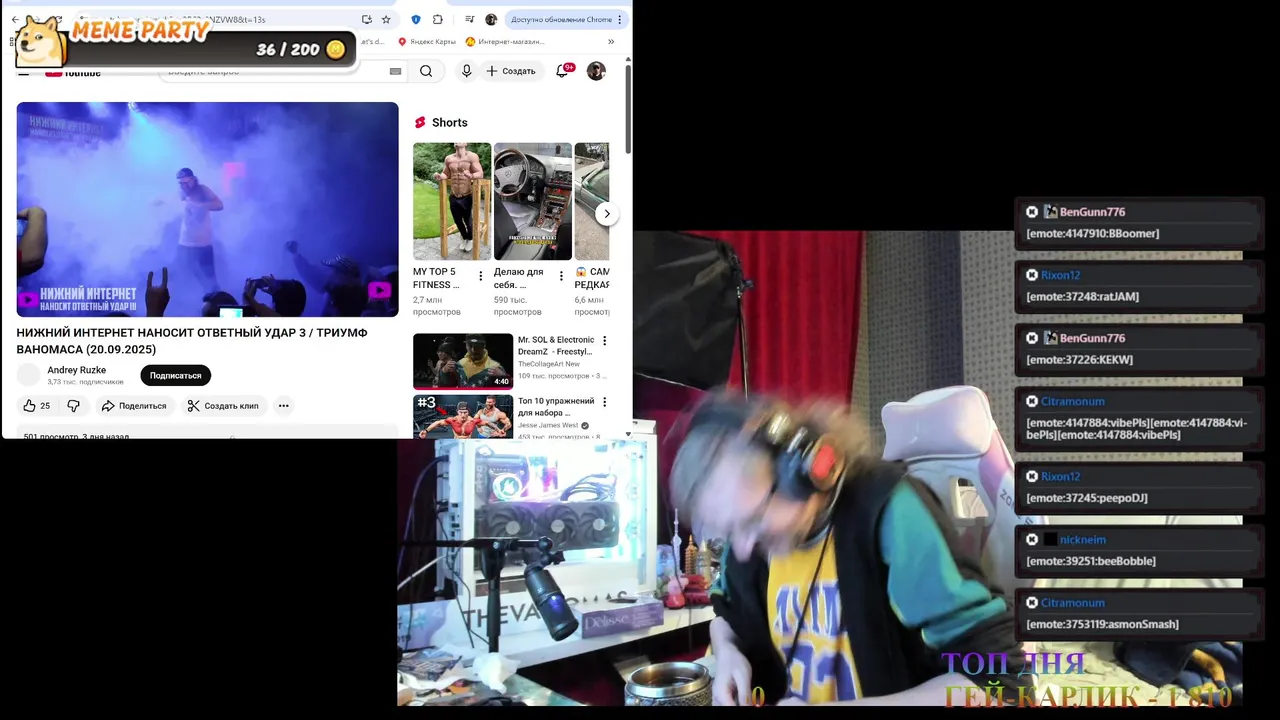Activate voice search microphone icon
Screen dimensions: 1280x720
(466, 71)
